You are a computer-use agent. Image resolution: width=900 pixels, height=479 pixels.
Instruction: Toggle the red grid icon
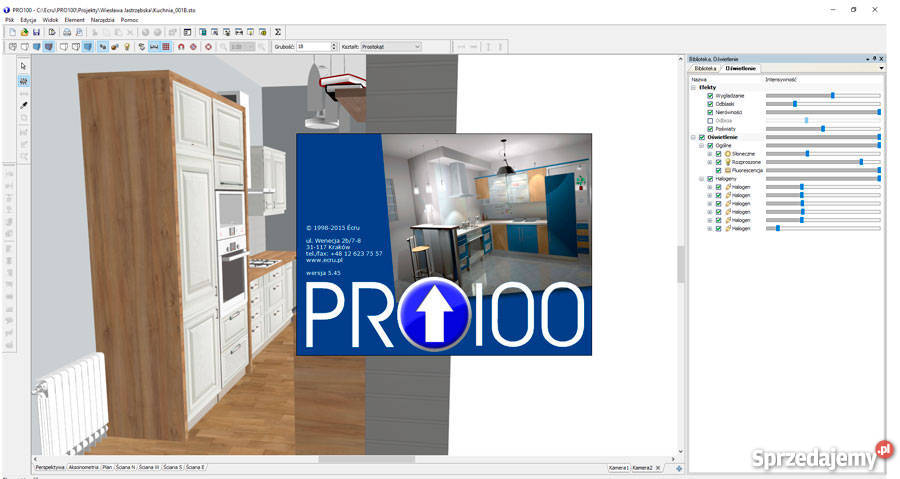click(166, 46)
